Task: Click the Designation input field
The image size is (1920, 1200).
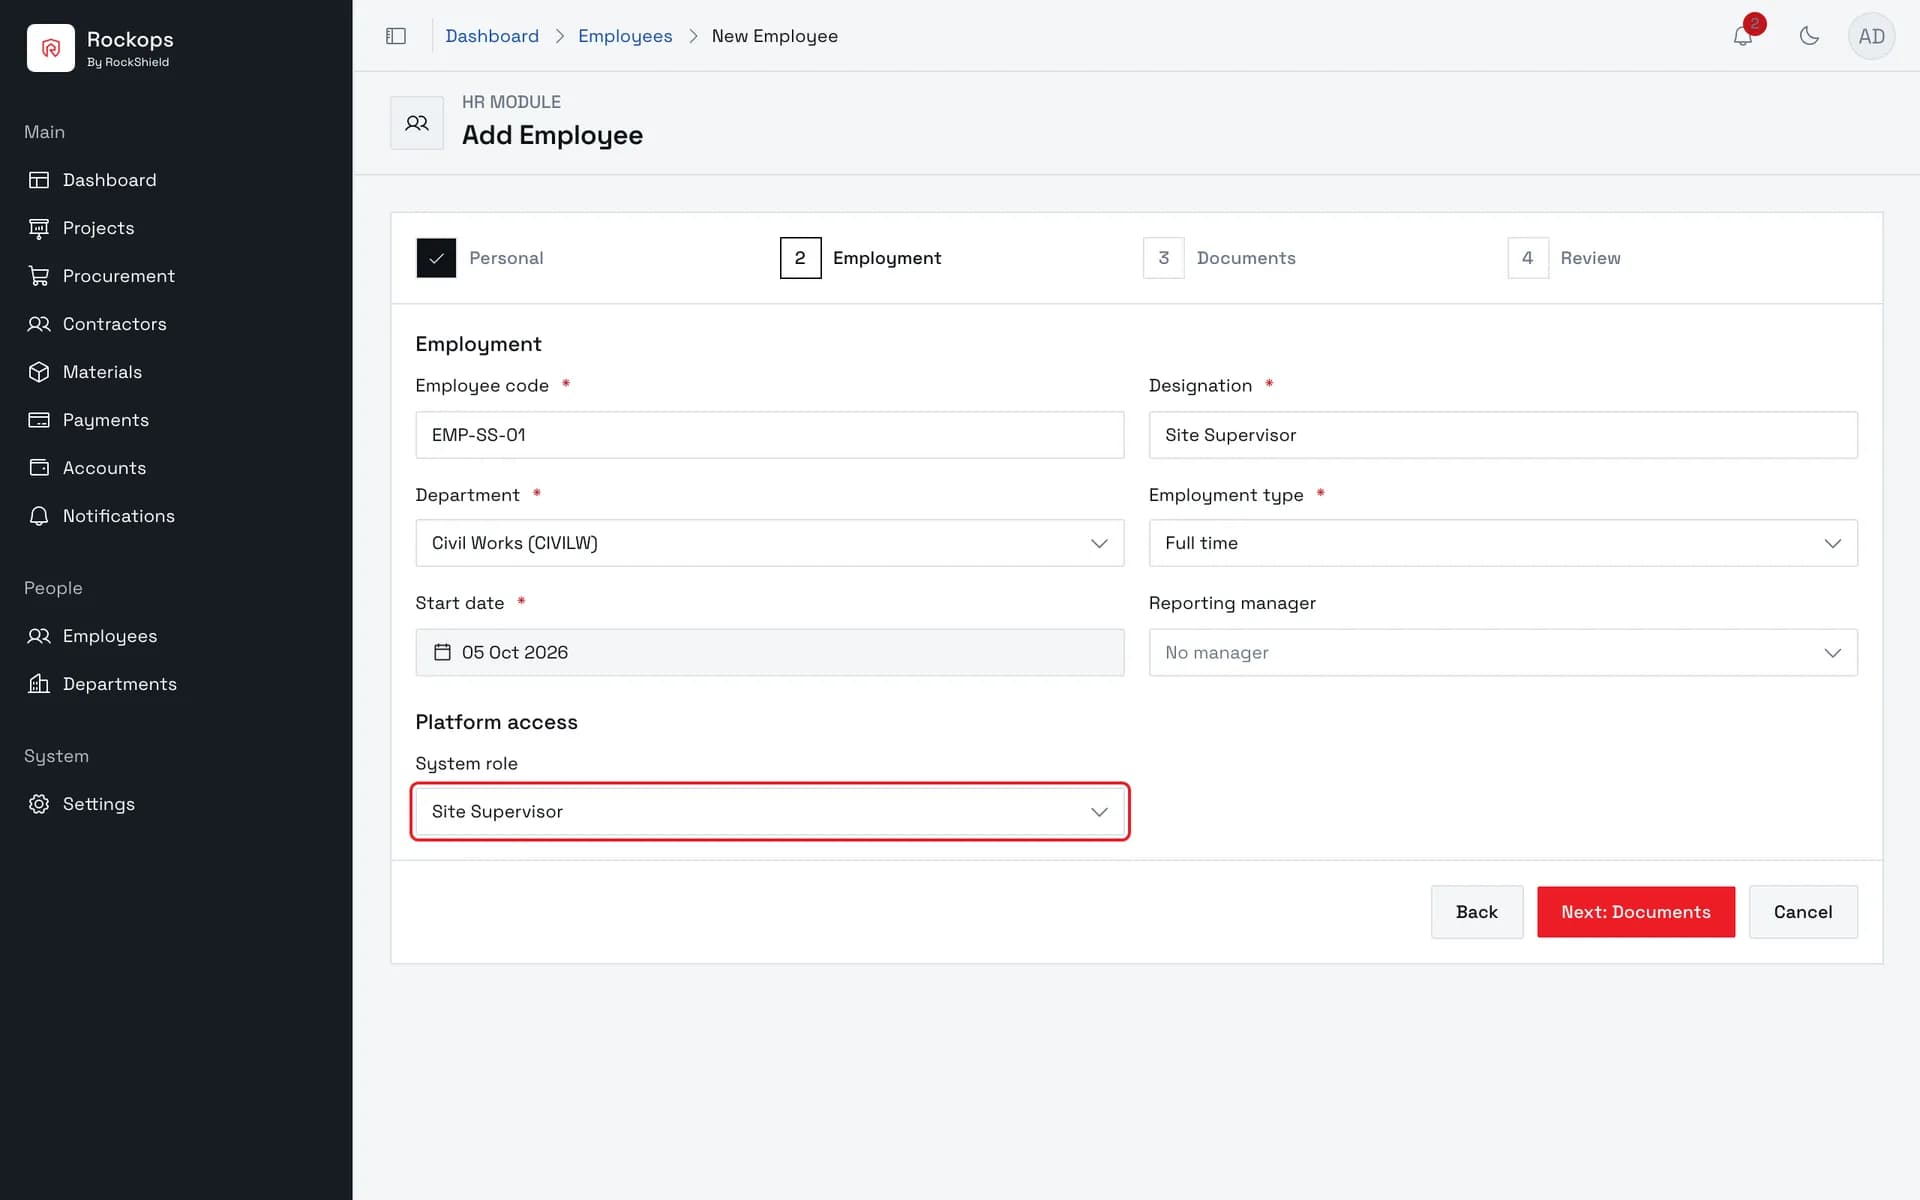Action: 1503,435
